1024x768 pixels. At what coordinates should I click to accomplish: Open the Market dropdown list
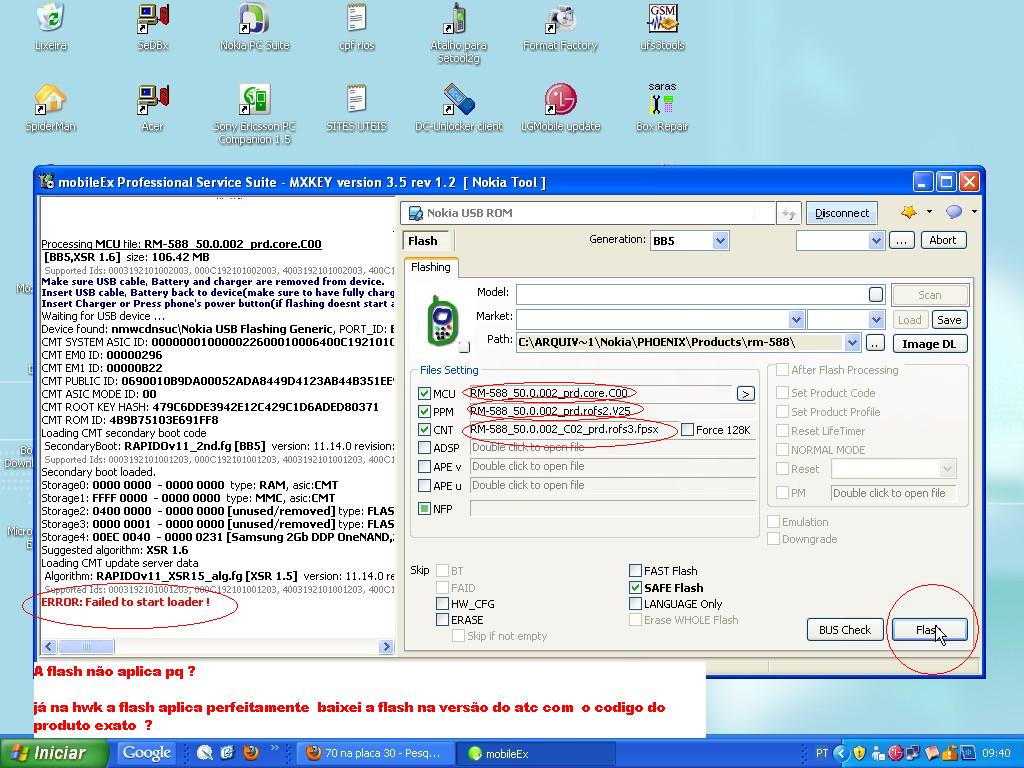point(795,320)
